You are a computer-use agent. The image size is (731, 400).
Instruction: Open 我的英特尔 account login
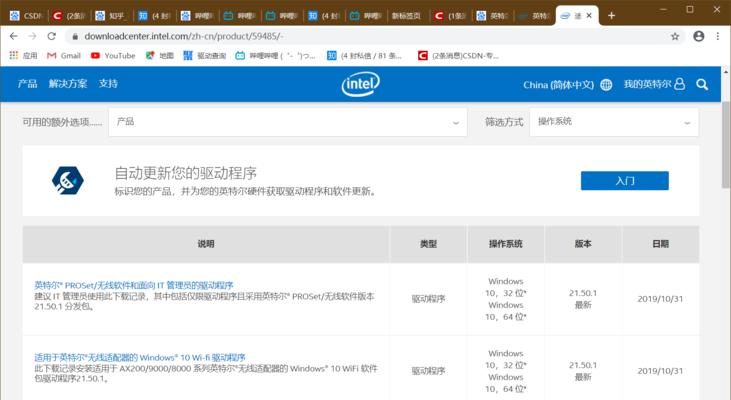point(655,84)
